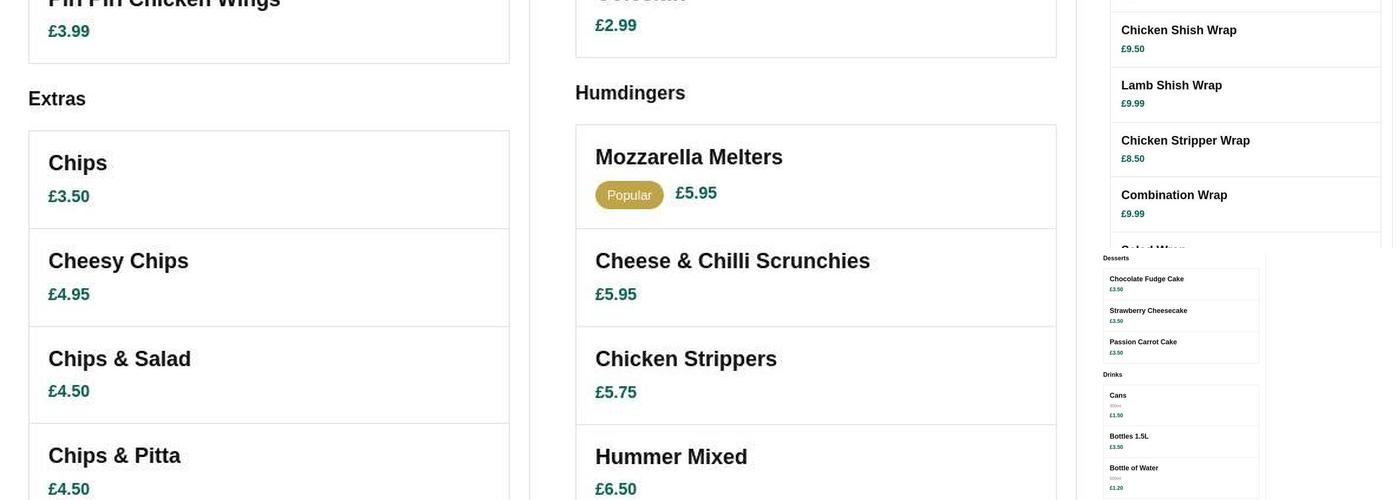Image resolution: width=1400 pixels, height=500 pixels.
Task: Select the Combination Wrap item
Action: click(1245, 204)
